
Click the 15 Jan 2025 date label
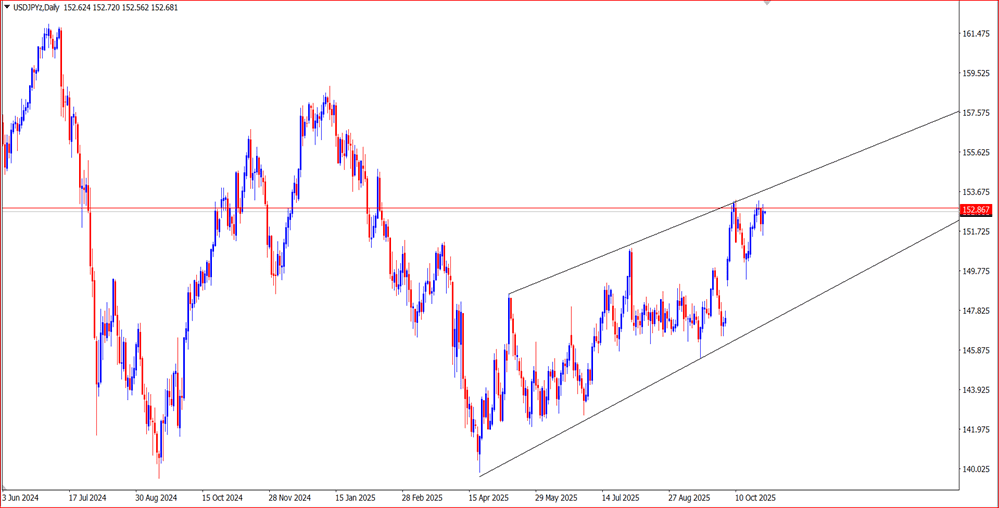(x=354, y=497)
